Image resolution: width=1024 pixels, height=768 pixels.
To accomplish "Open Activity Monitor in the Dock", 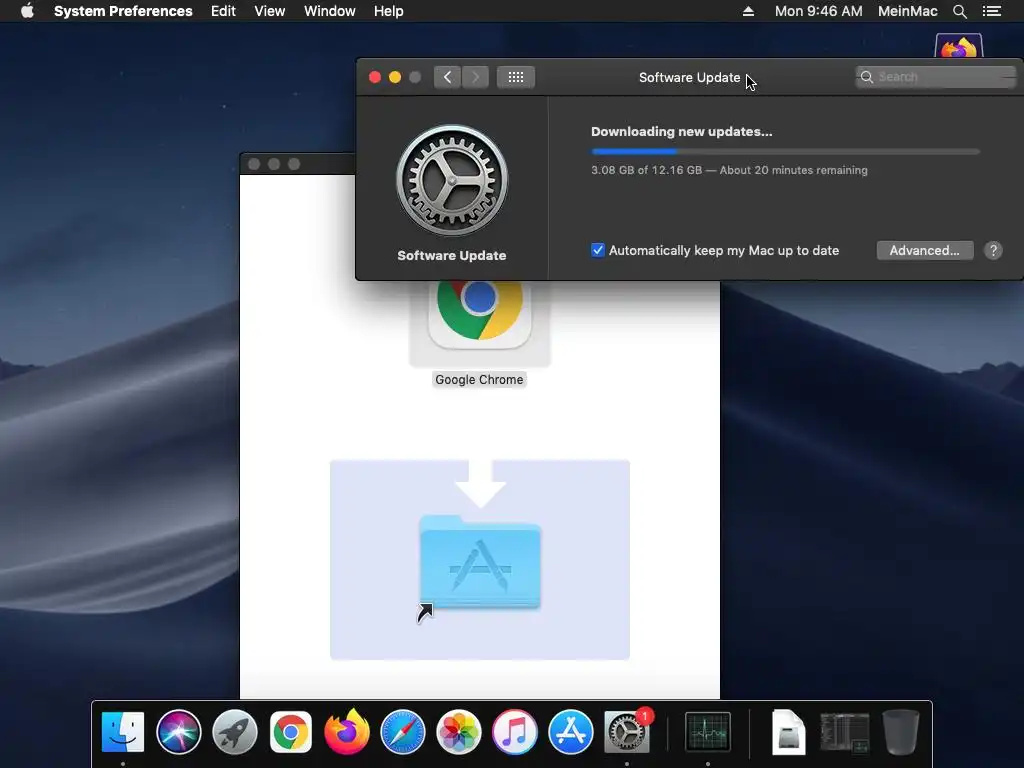I will (707, 731).
